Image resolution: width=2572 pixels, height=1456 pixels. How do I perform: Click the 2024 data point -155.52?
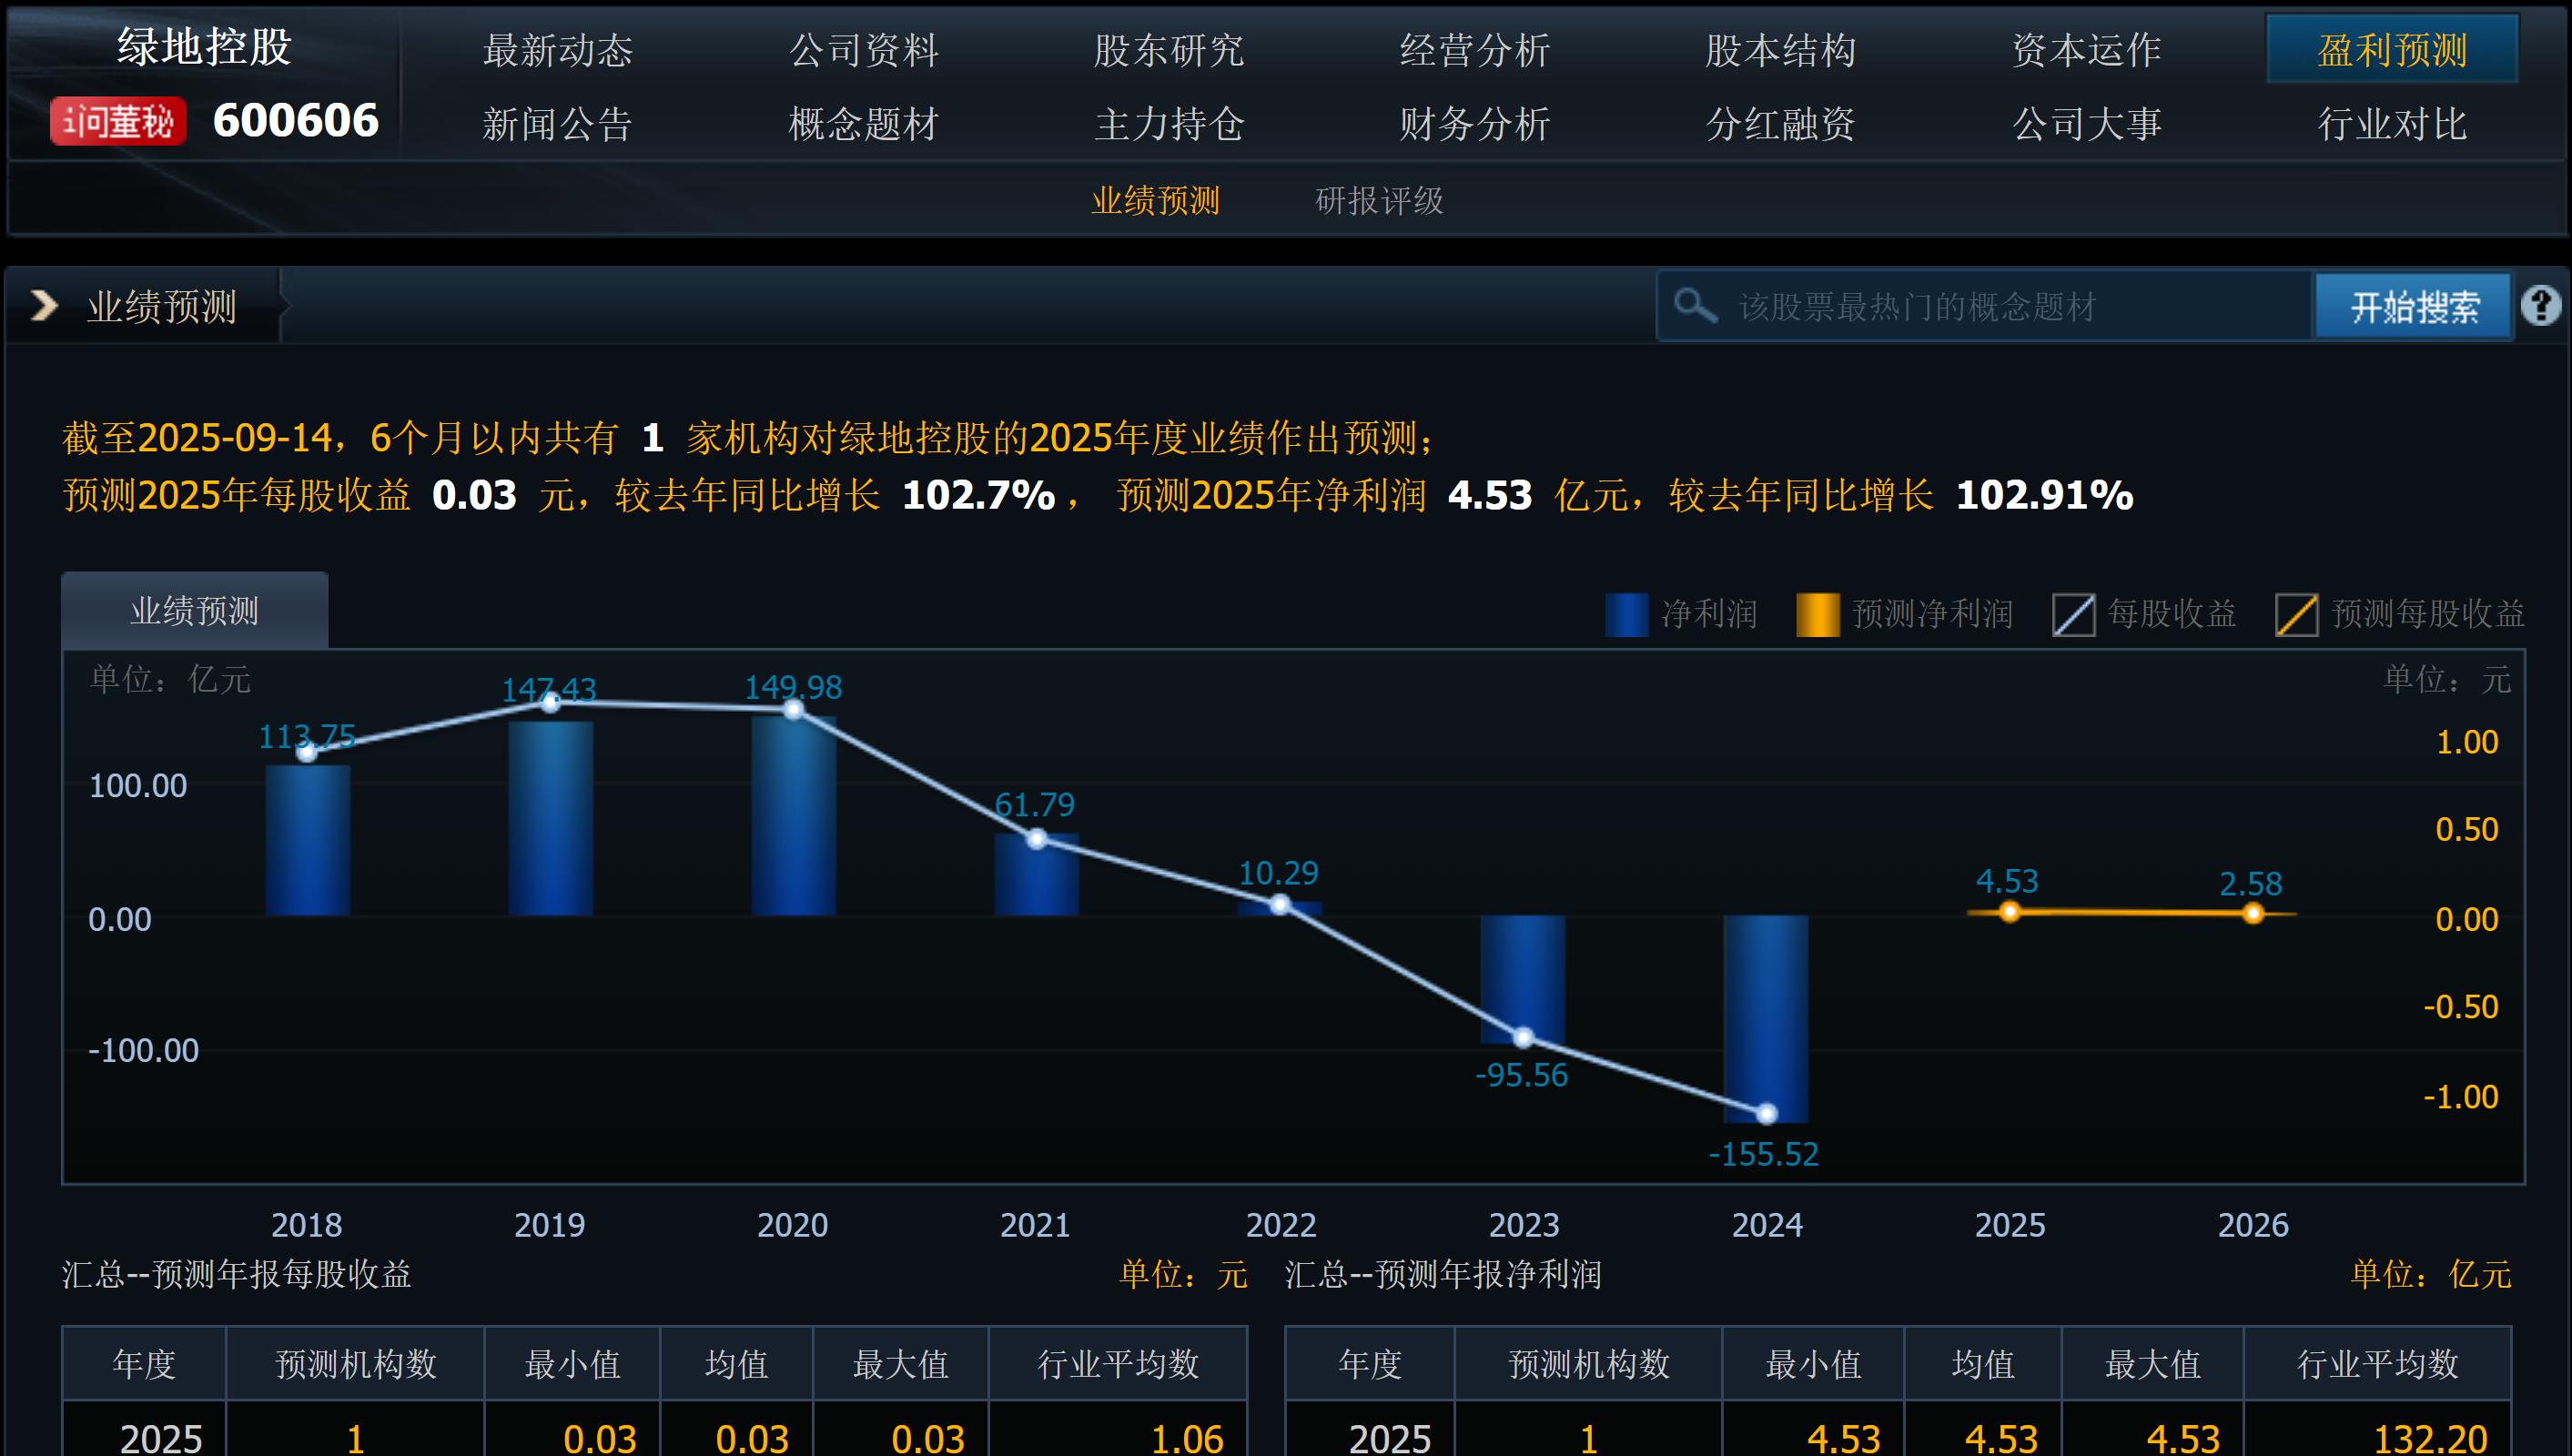click(1767, 1113)
